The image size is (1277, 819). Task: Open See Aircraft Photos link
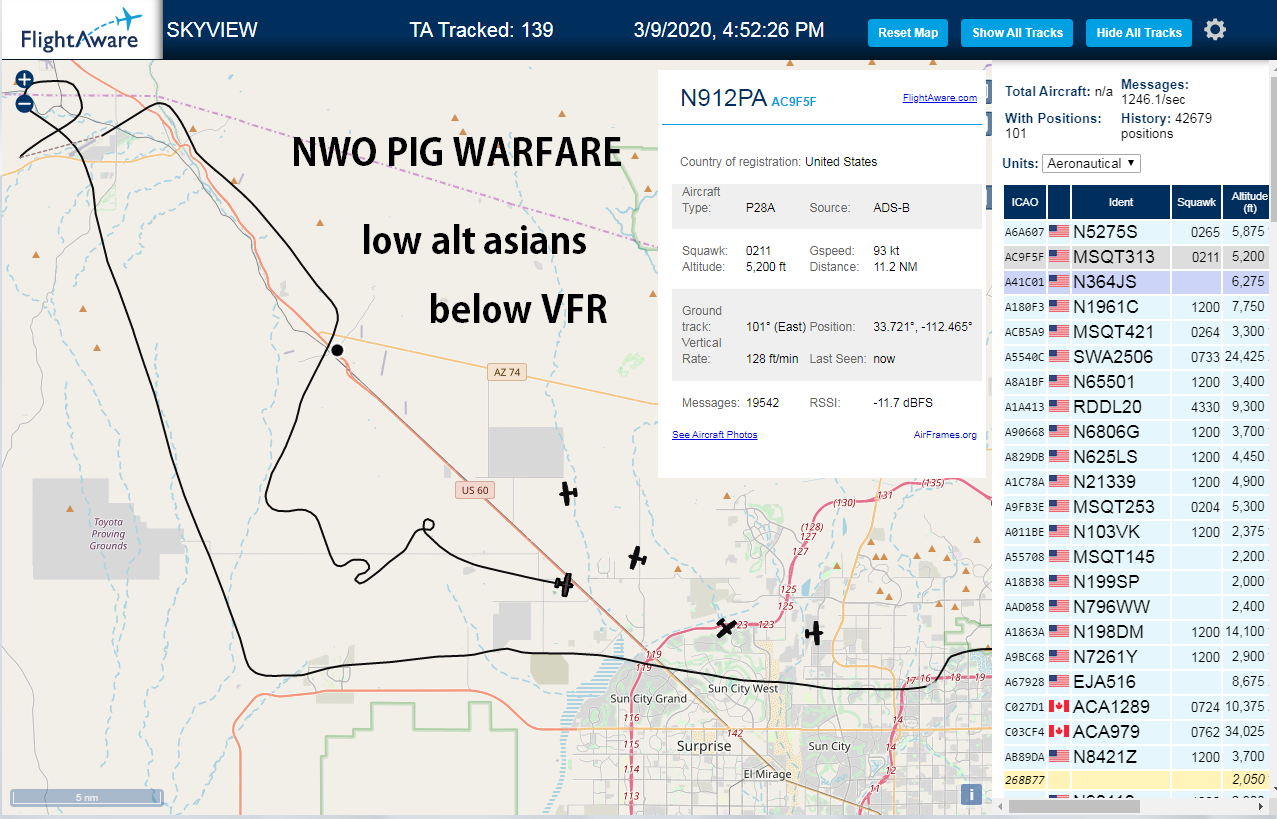714,435
